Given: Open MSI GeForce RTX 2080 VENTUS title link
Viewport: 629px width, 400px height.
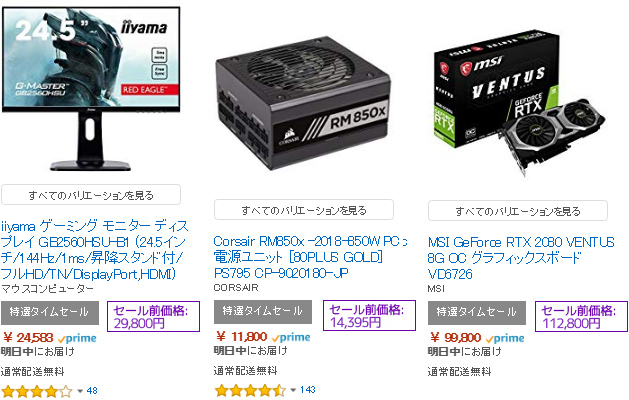Looking at the screenshot, I should click(x=521, y=258).
